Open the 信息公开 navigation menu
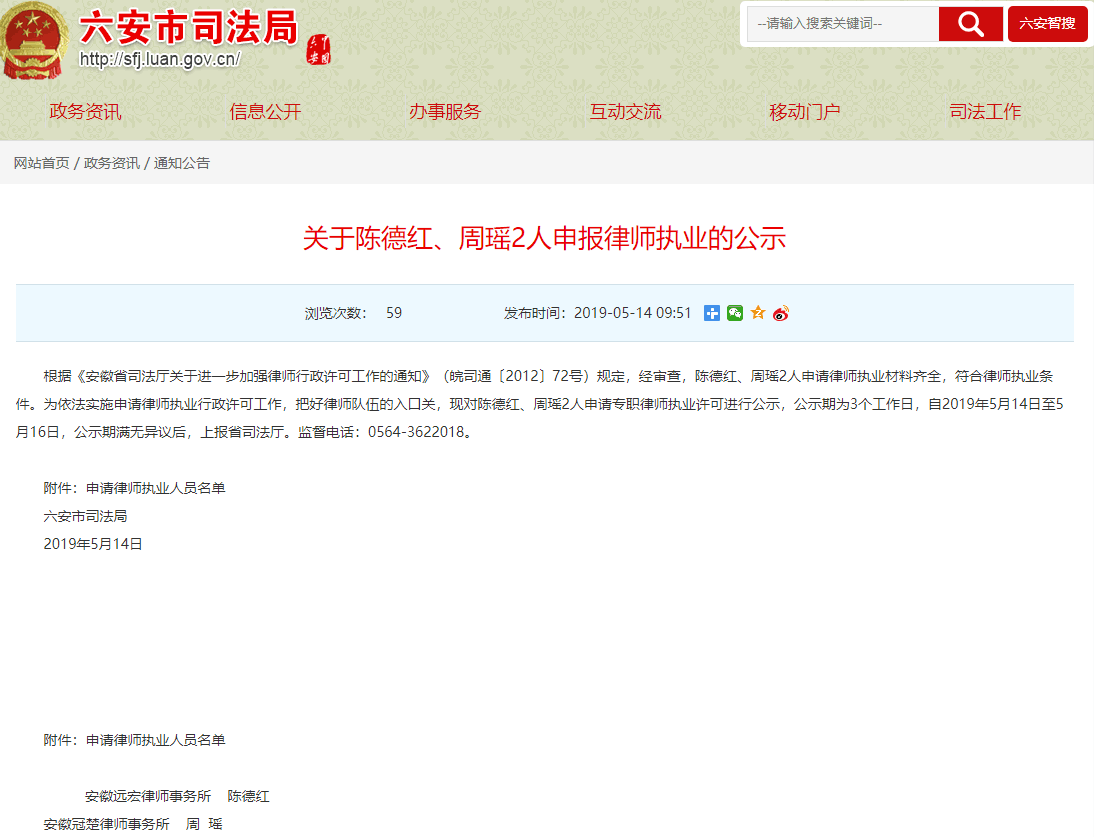 [265, 112]
